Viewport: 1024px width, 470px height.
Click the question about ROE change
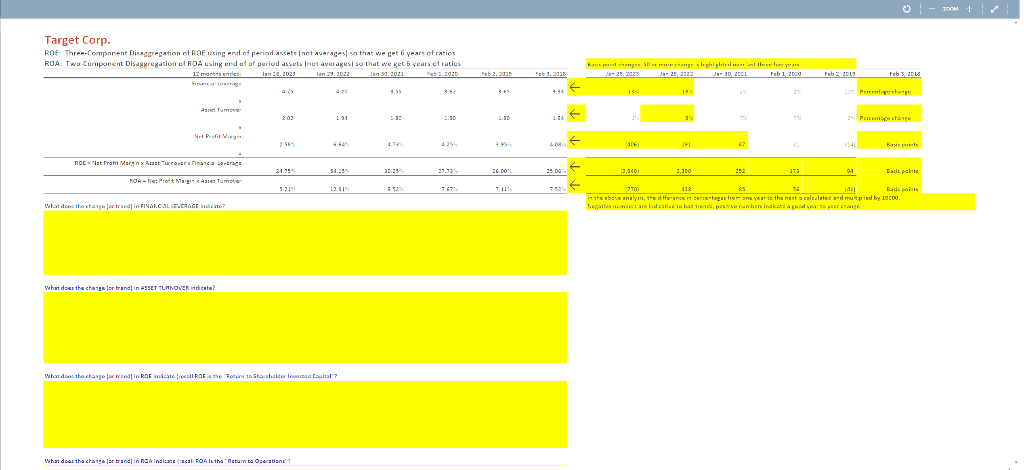pos(191,376)
